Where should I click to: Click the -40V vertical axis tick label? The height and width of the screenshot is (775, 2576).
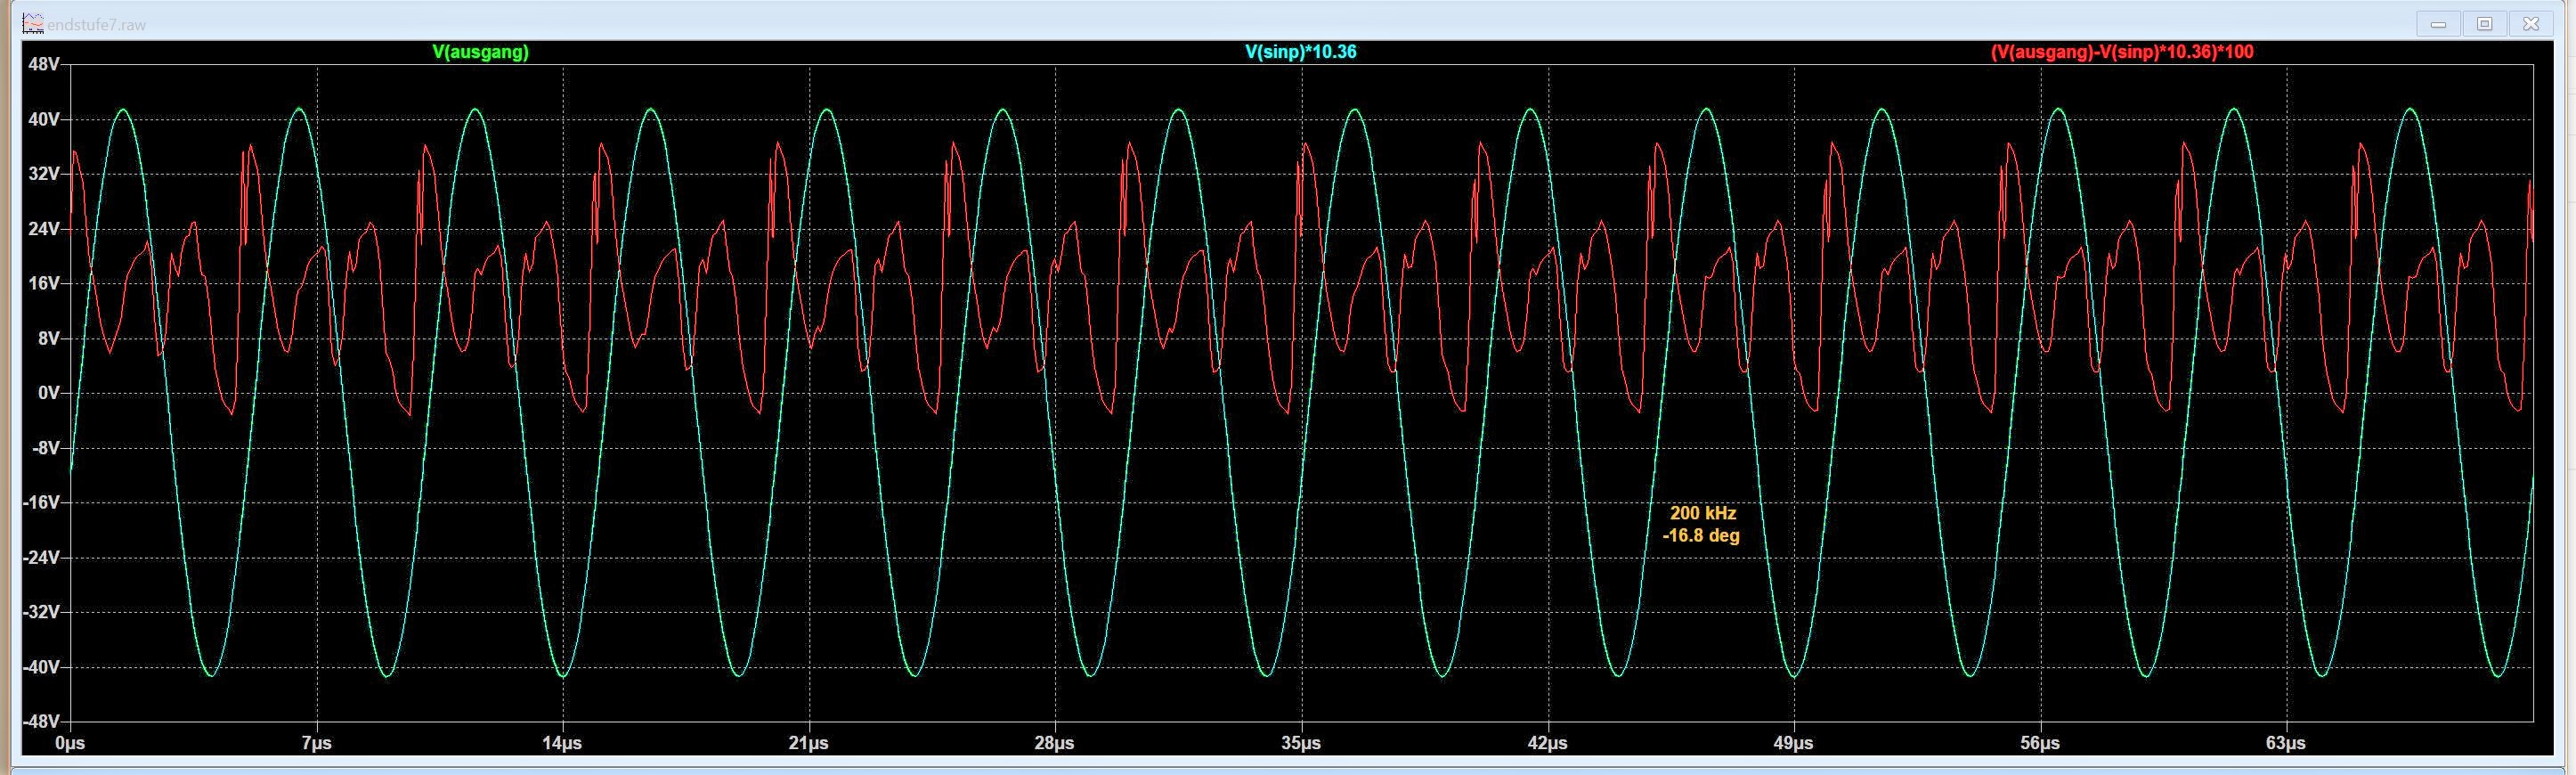[x=41, y=667]
